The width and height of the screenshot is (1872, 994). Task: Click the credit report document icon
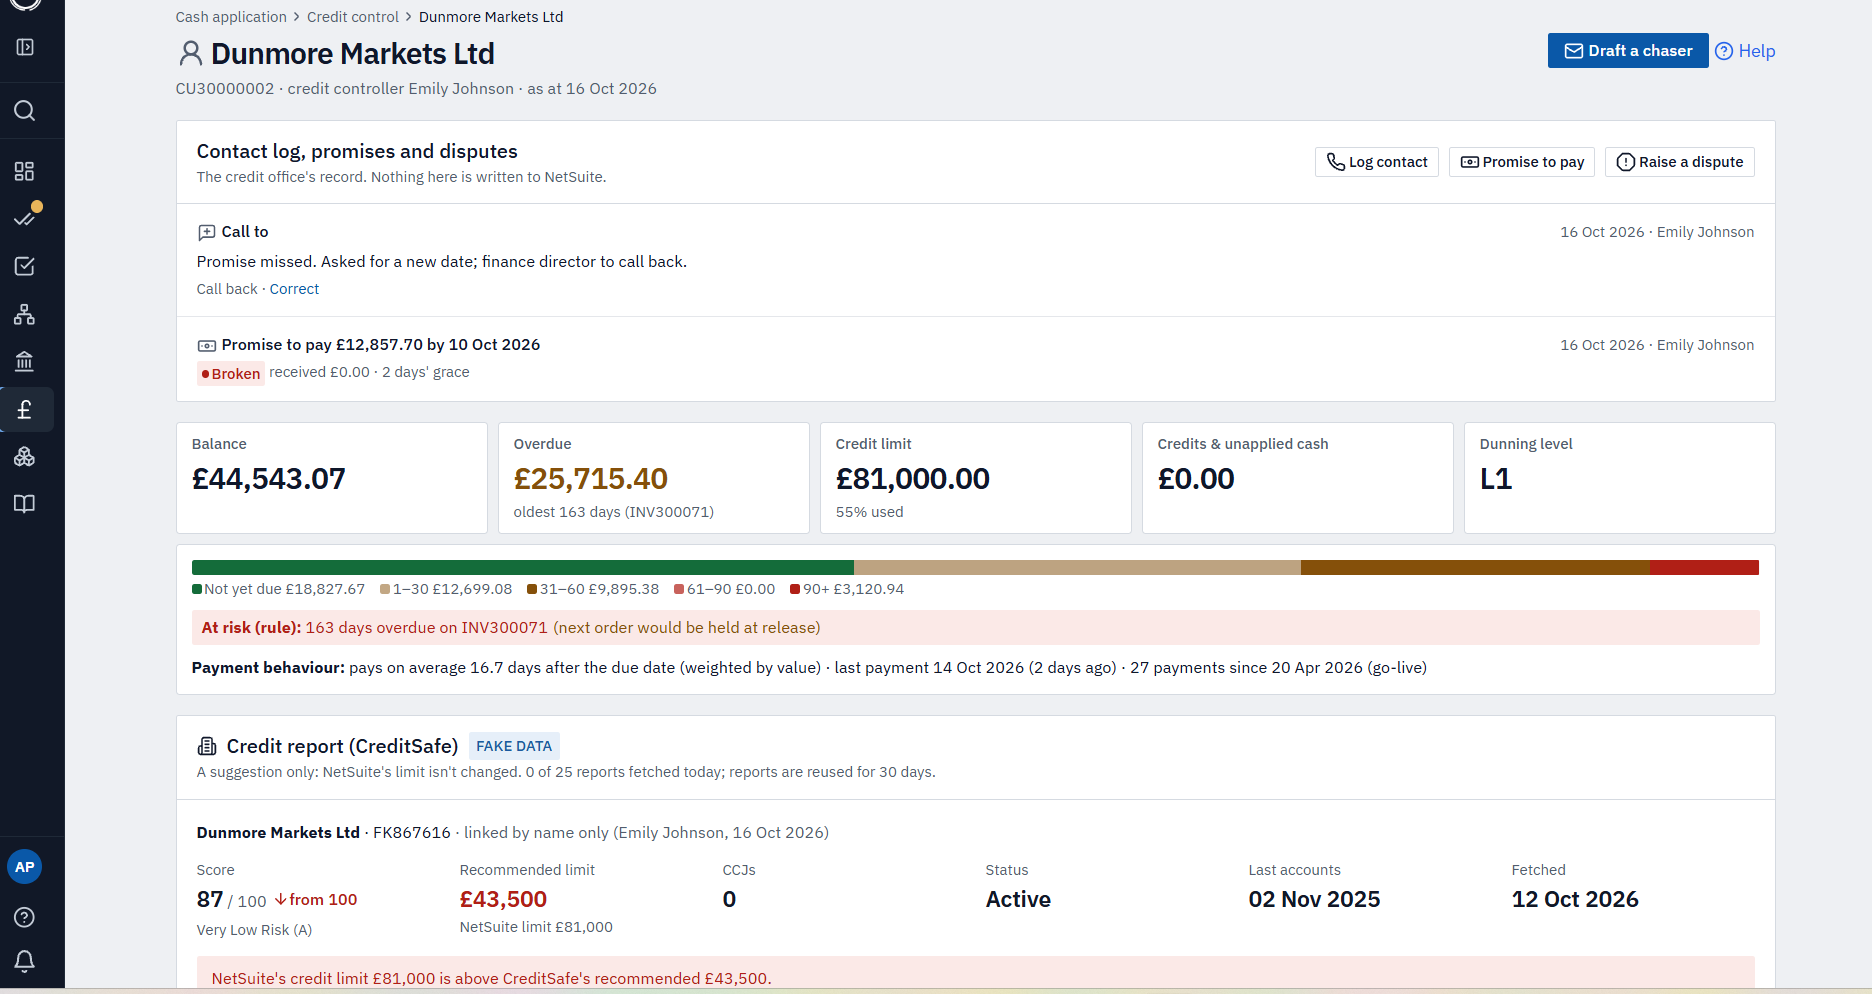point(207,746)
